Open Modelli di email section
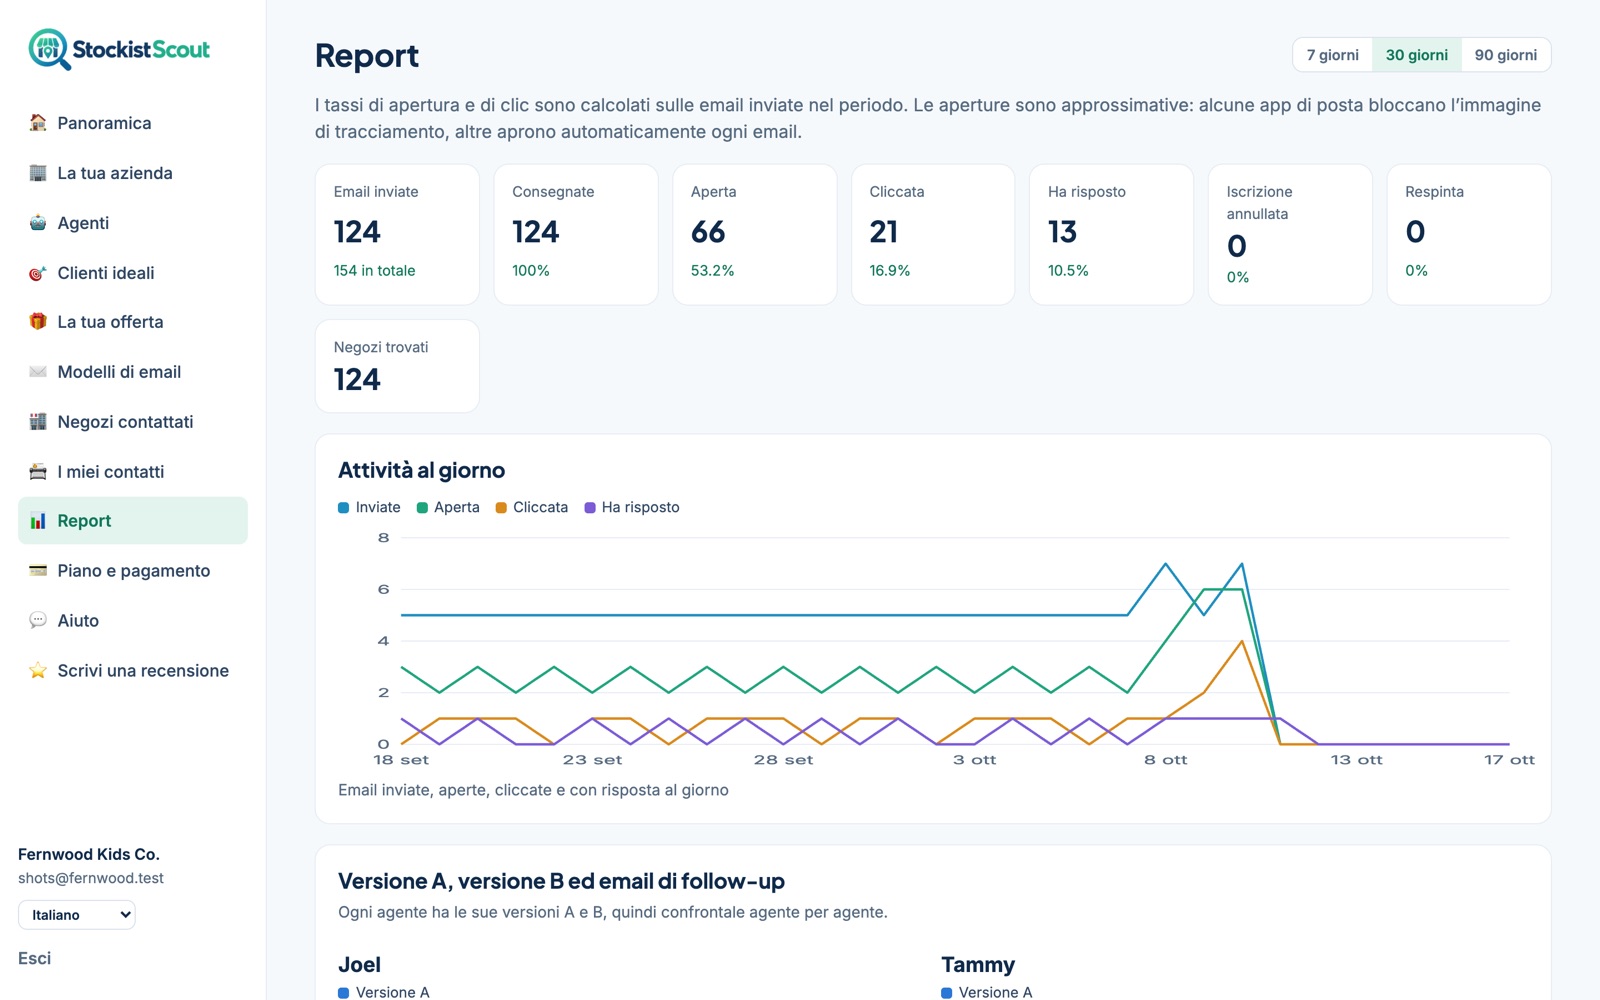Screen dimensions: 1600x1000 [x=133, y=372]
